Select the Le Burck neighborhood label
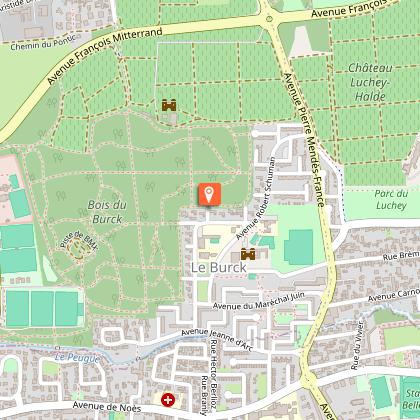Image resolution: width=420 pixels, height=420 pixels. click(218, 267)
